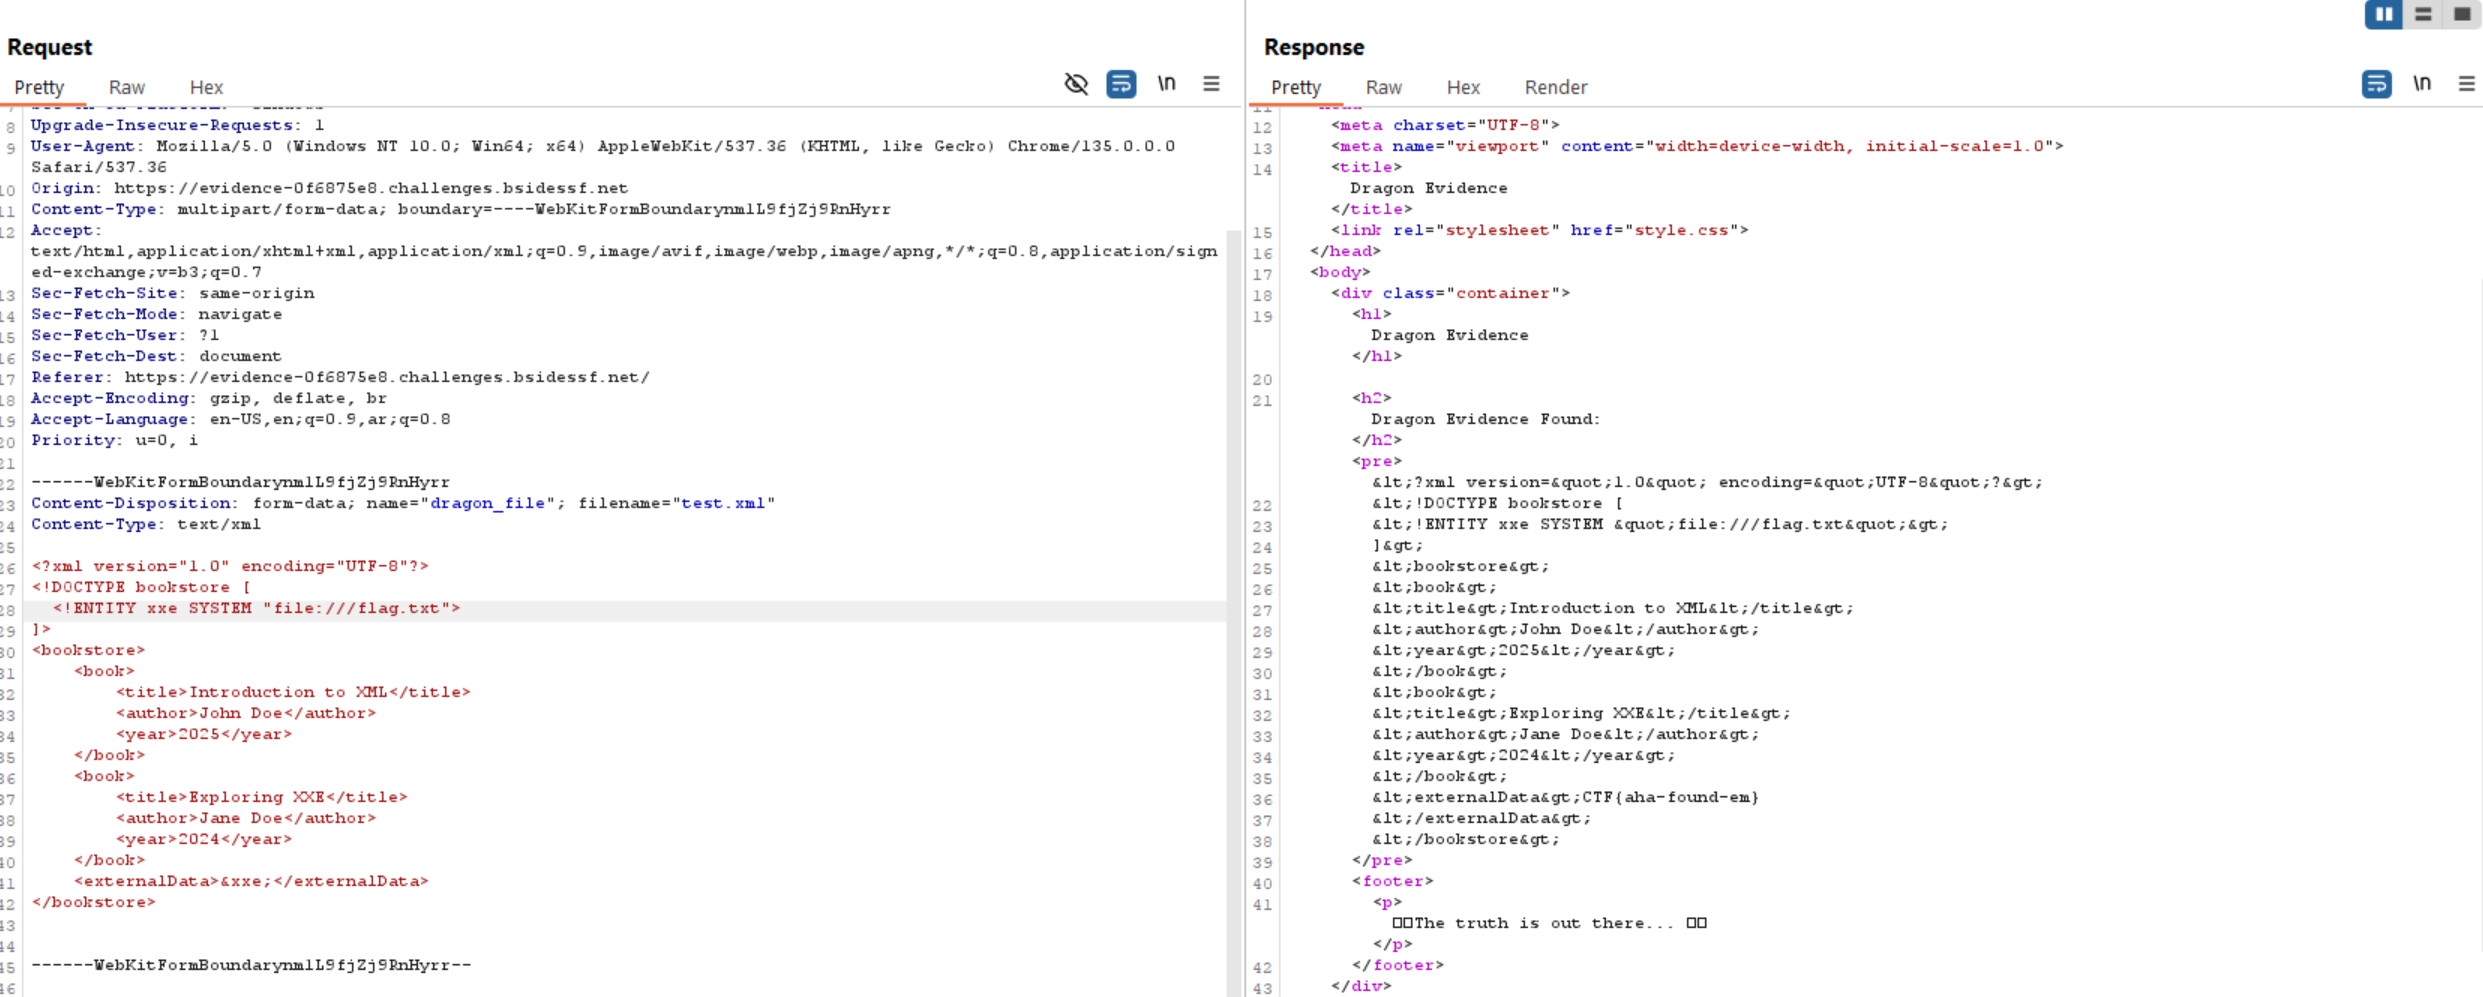This screenshot has height=997, width=2483.
Task: Toggle hide non-printable characters eye icon in Request
Action: 1076,84
